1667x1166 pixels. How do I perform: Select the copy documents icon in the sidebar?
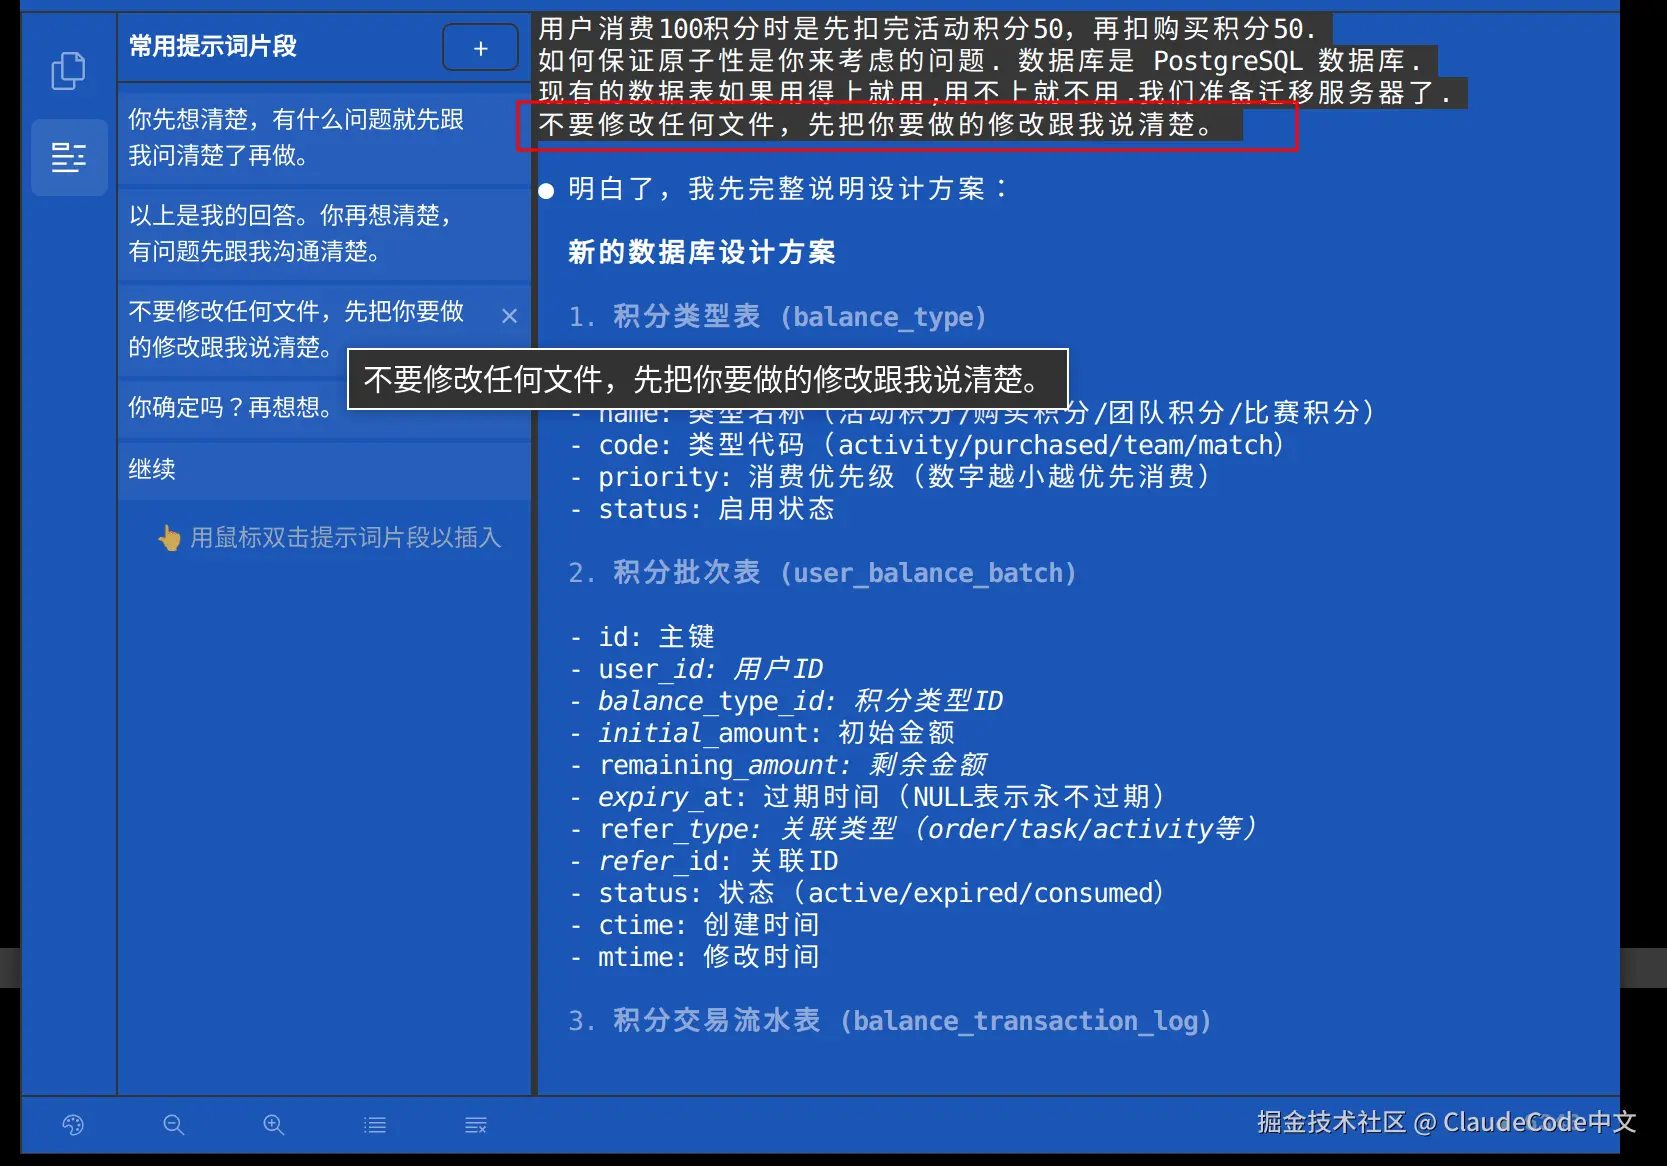68,70
